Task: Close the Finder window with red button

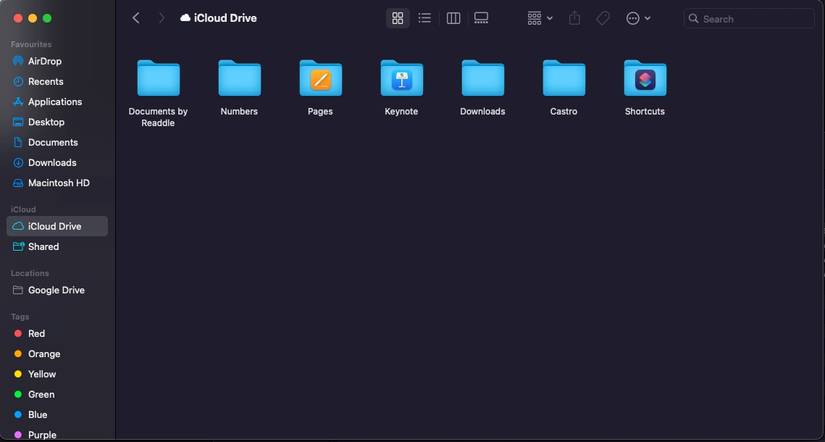Action: [x=18, y=18]
